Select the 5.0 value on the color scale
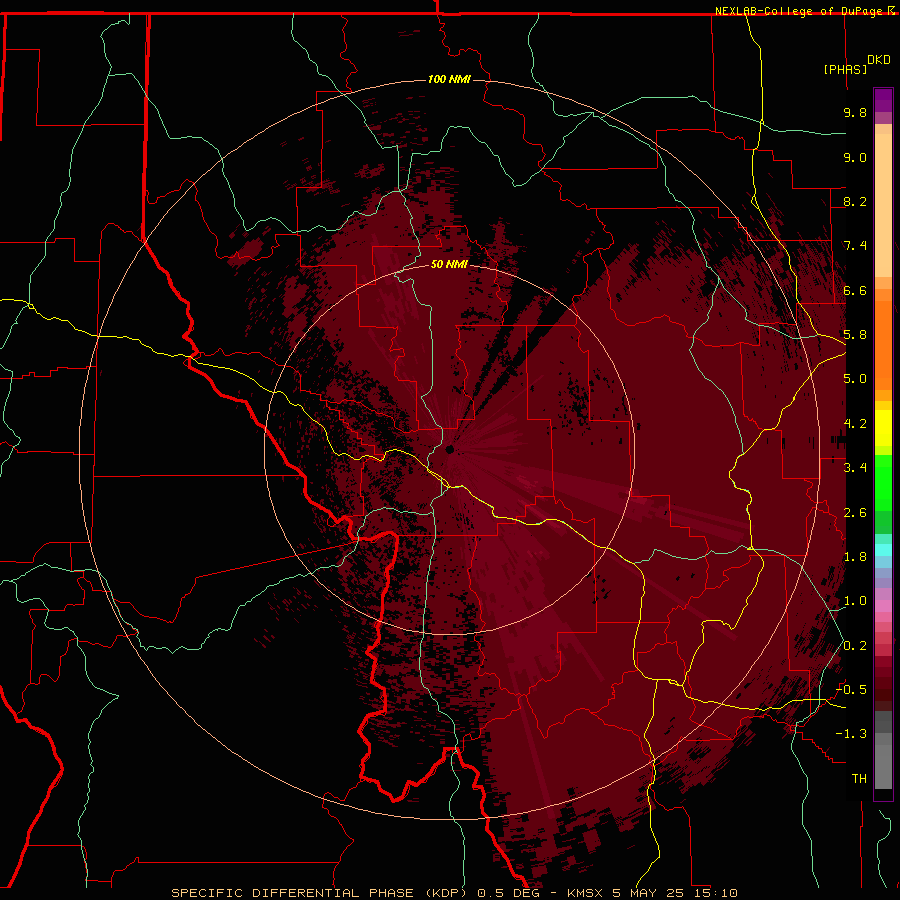This screenshot has width=900, height=900. pos(855,379)
